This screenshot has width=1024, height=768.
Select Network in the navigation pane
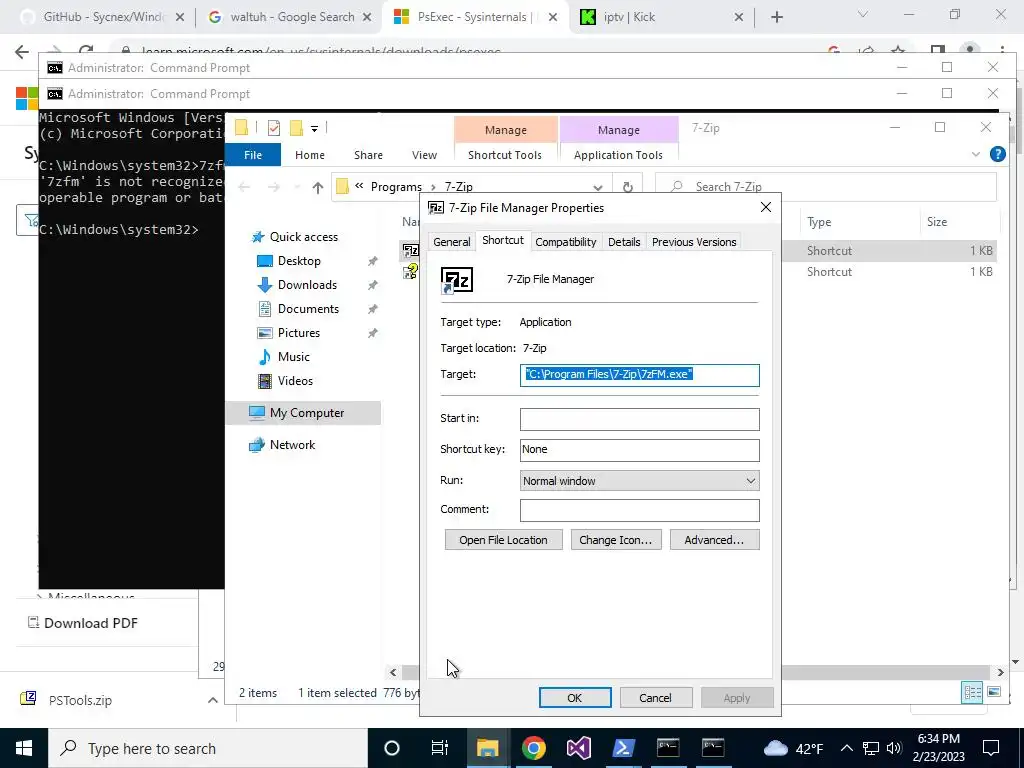pos(292,445)
